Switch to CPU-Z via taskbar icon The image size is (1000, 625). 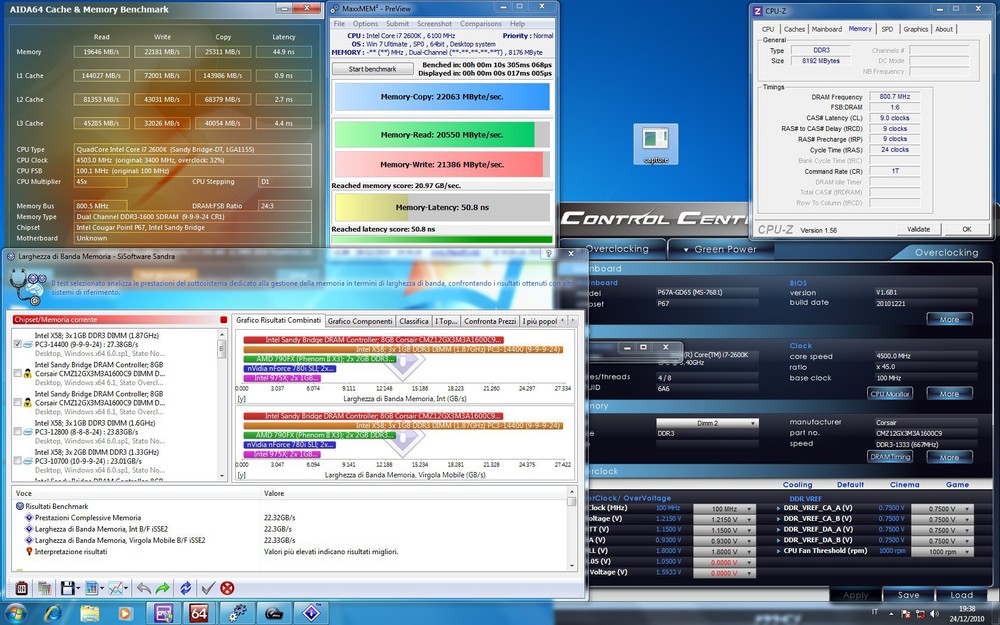coord(162,614)
